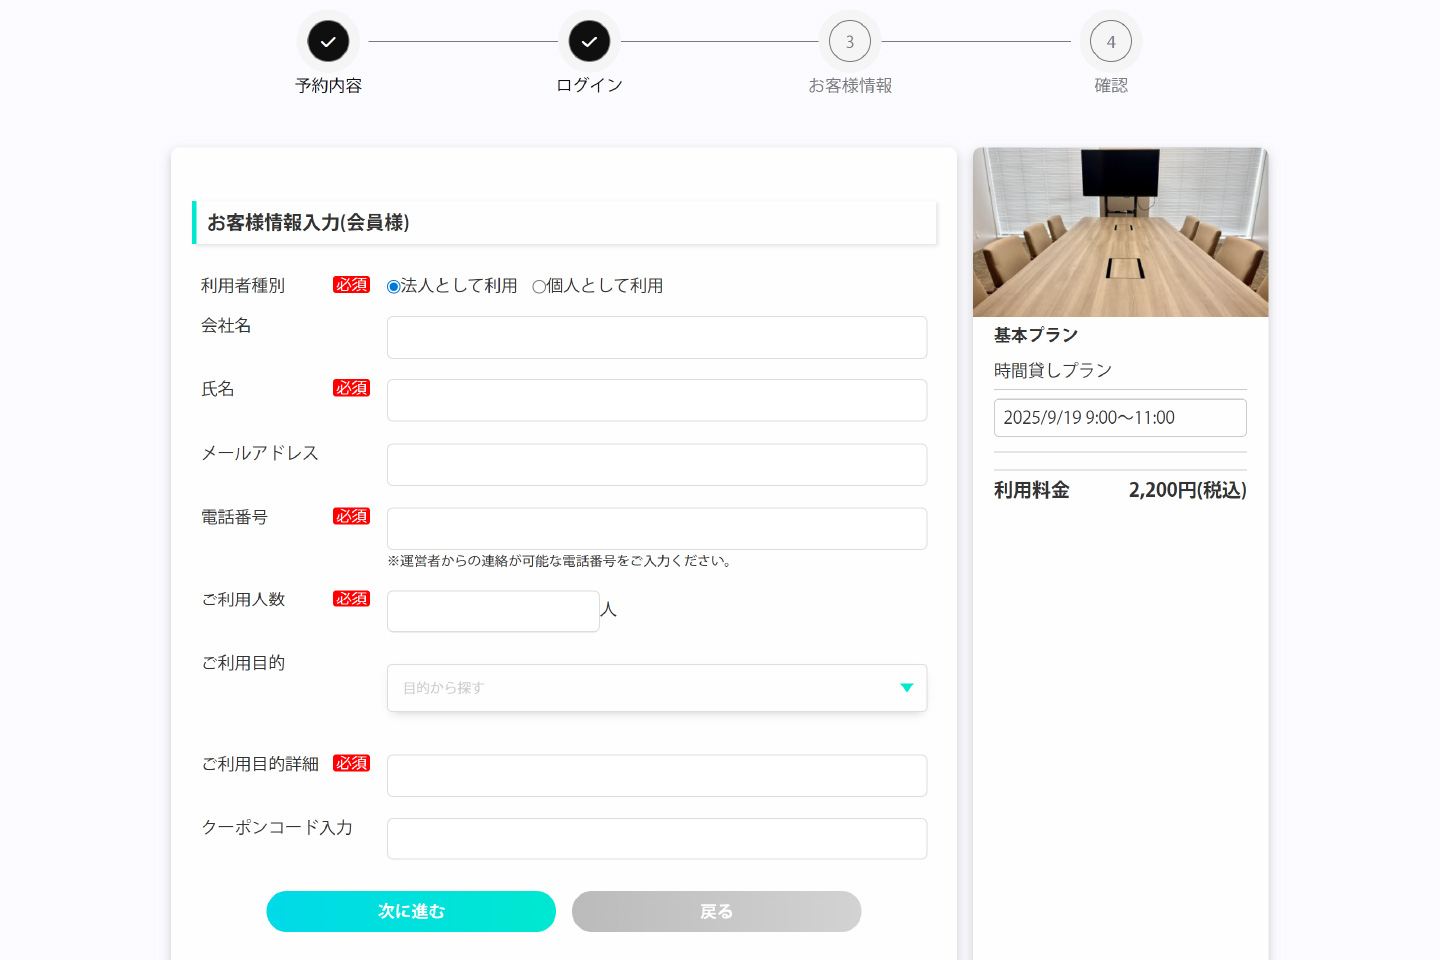Screen dimensions: 1440x960
Task: Click the 戻る button
Action: (x=716, y=911)
